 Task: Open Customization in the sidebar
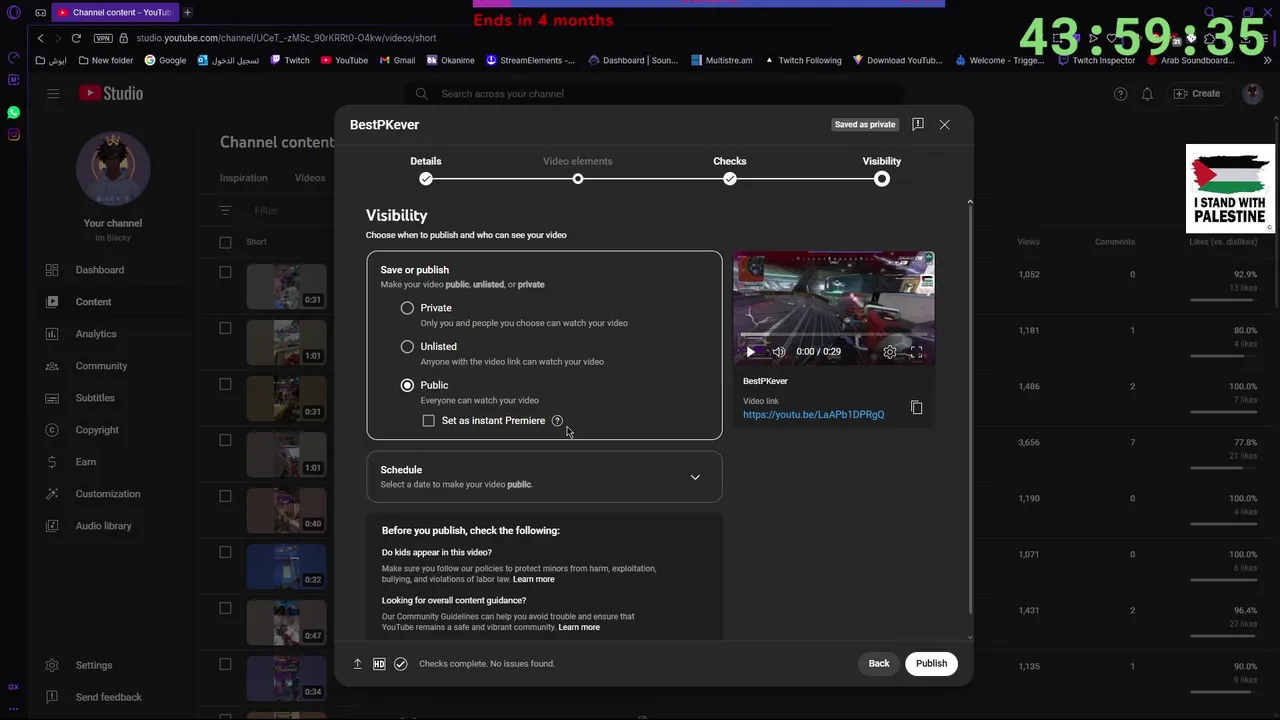pos(108,494)
